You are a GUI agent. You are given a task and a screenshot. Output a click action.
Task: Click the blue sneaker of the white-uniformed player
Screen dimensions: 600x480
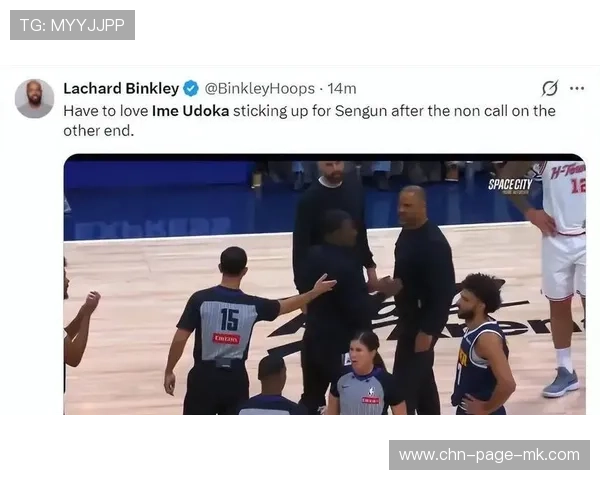pyautogui.click(x=560, y=382)
